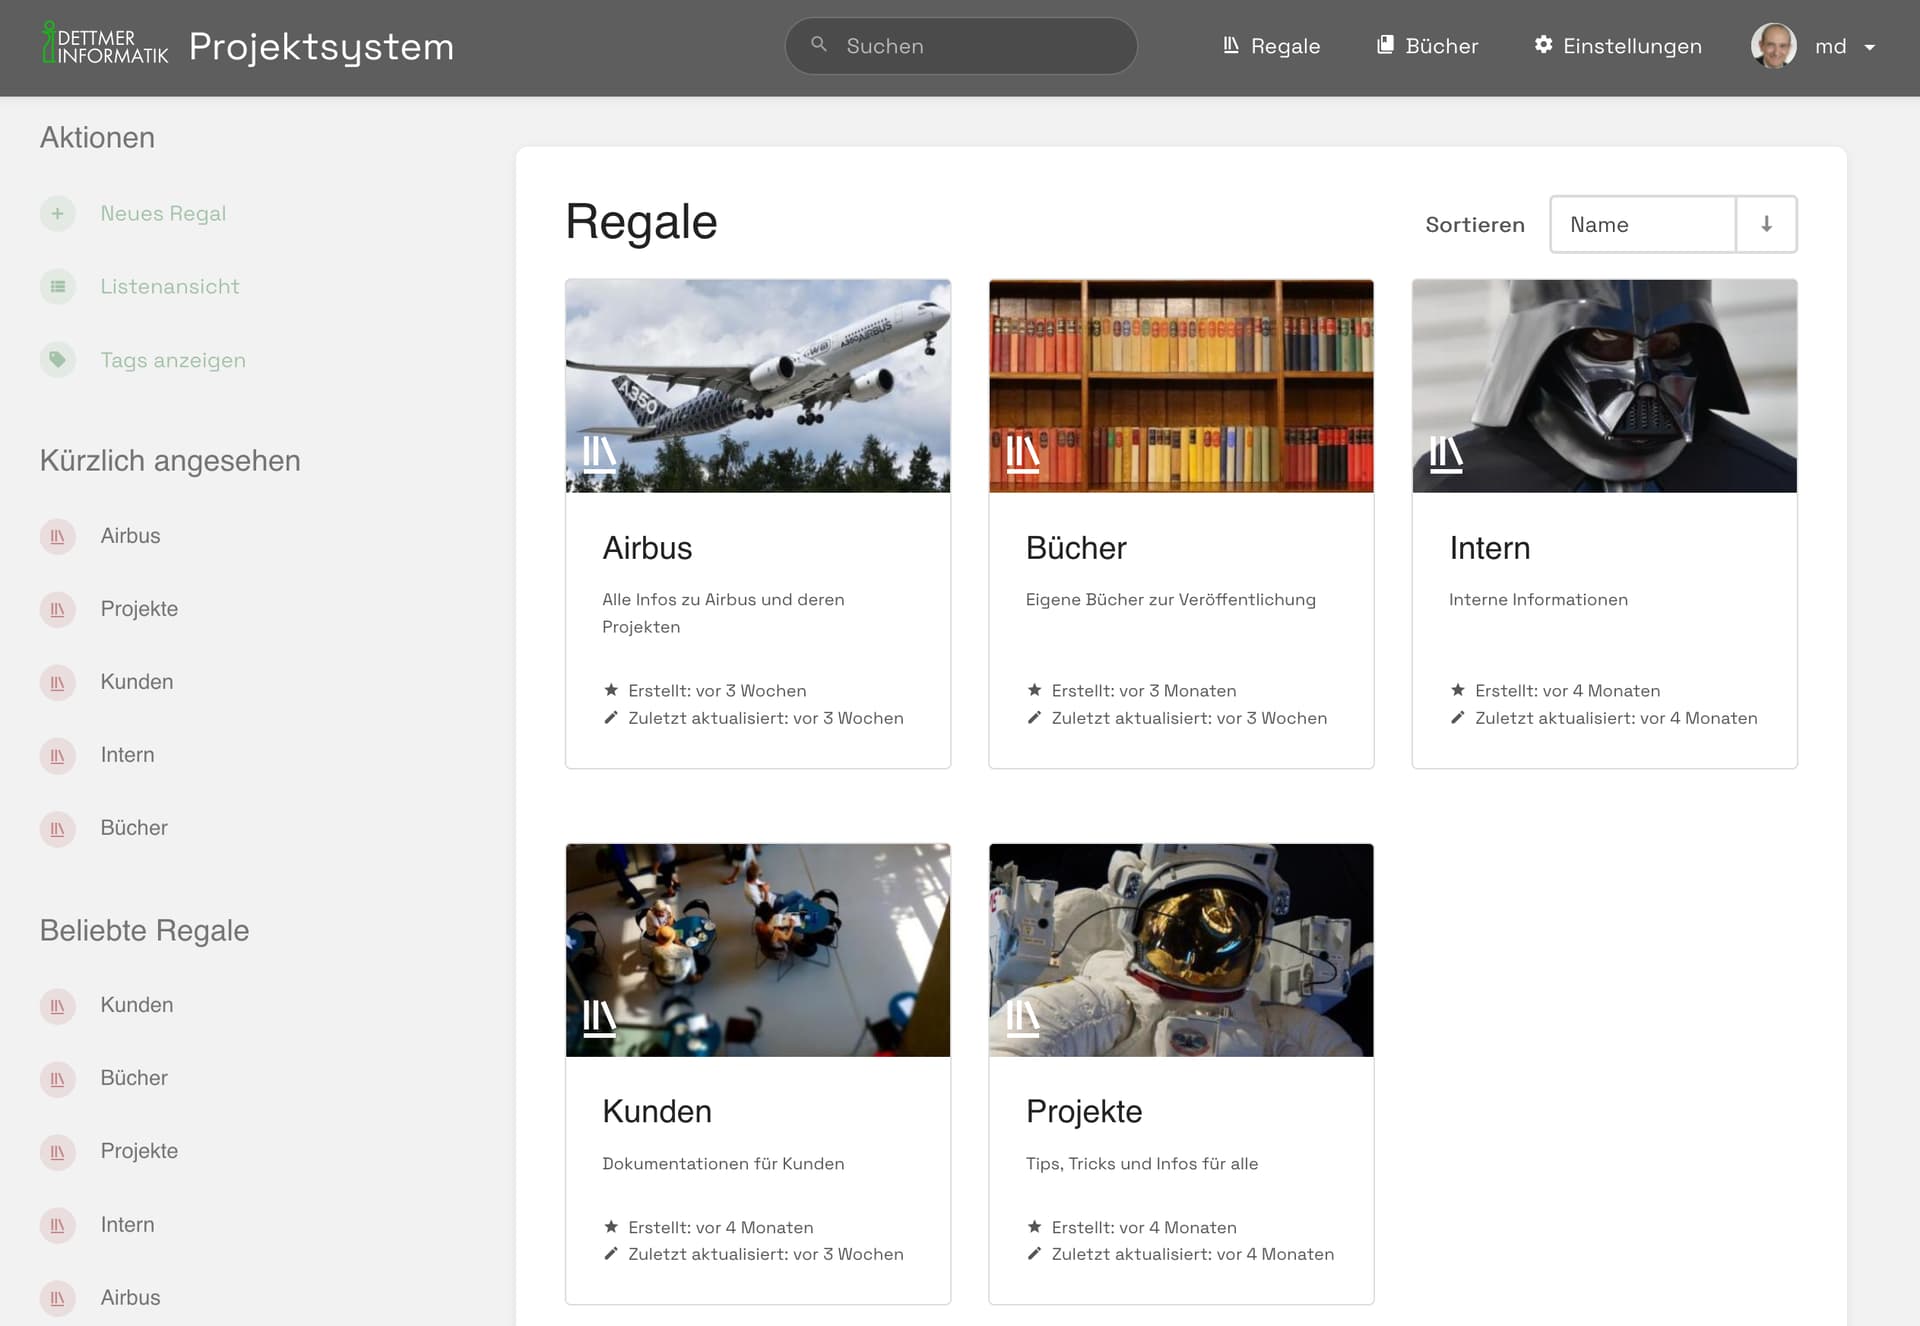Open Projekte from Beliebte Regale
Image resolution: width=1920 pixels, height=1326 pixels.
coord(139,1151)
